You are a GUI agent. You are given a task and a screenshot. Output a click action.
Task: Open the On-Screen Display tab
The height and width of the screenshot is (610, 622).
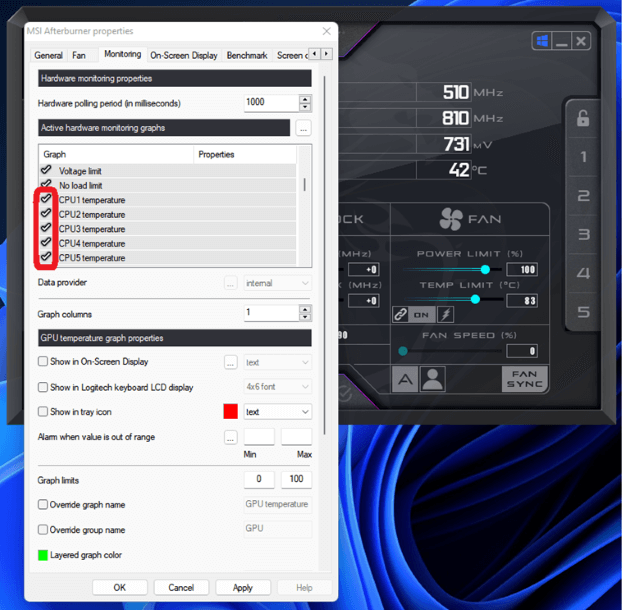click(x=184, y=55)
